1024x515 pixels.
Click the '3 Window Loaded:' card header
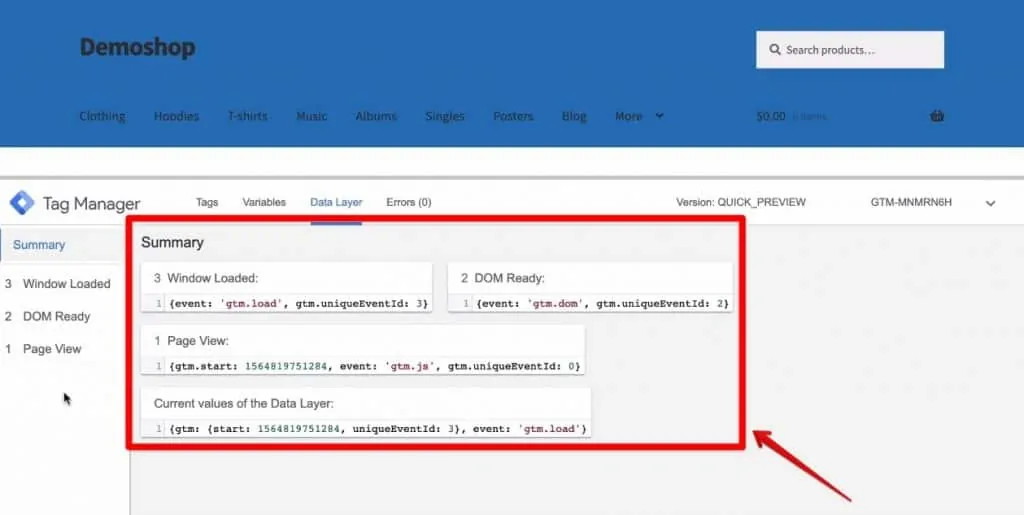click(x=206, y=278)
